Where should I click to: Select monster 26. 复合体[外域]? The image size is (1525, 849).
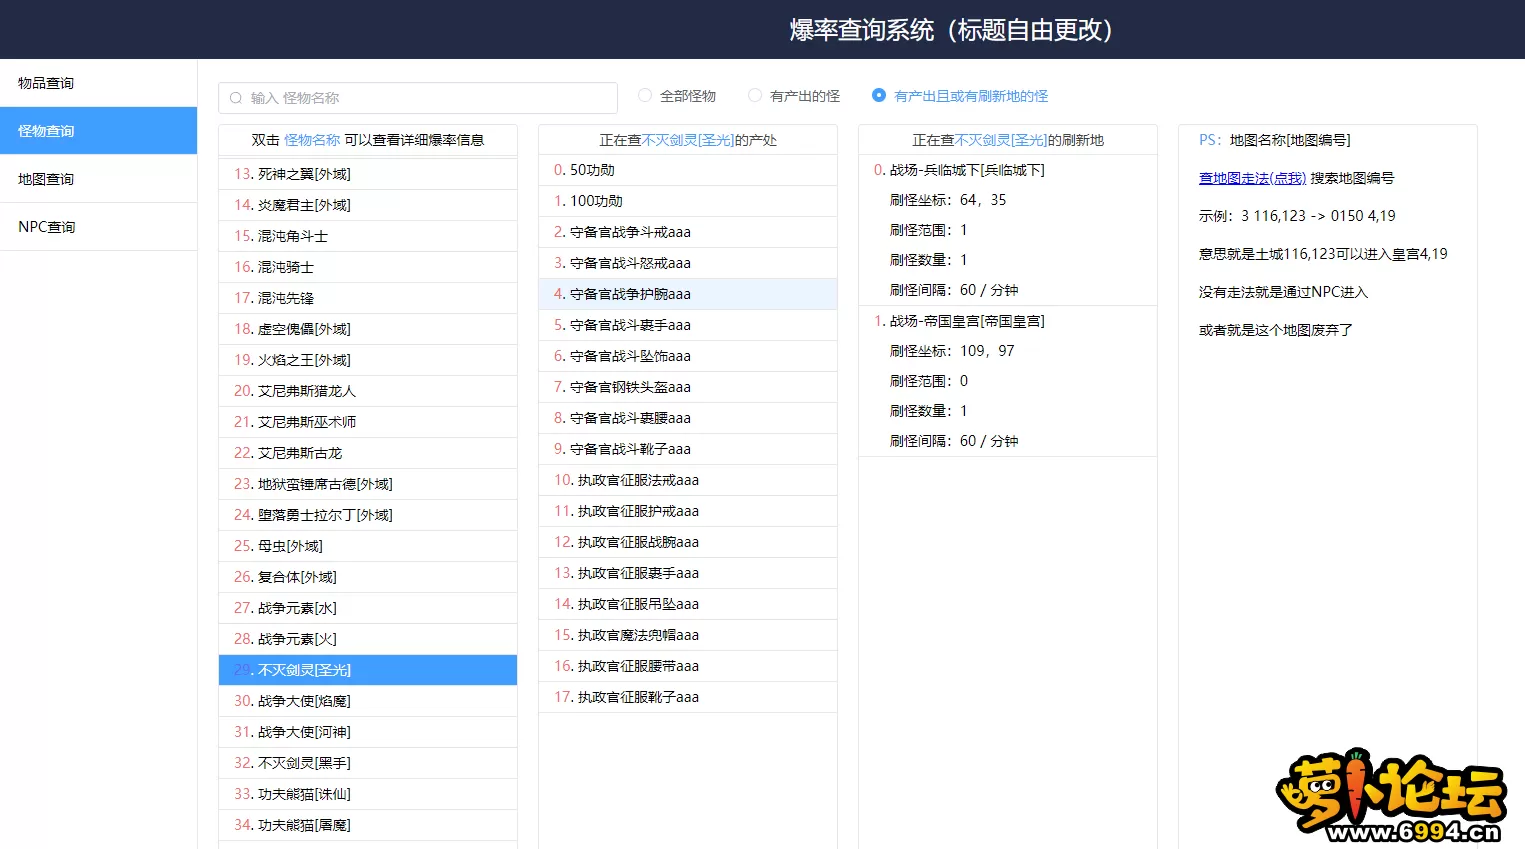tap(368, 577)
